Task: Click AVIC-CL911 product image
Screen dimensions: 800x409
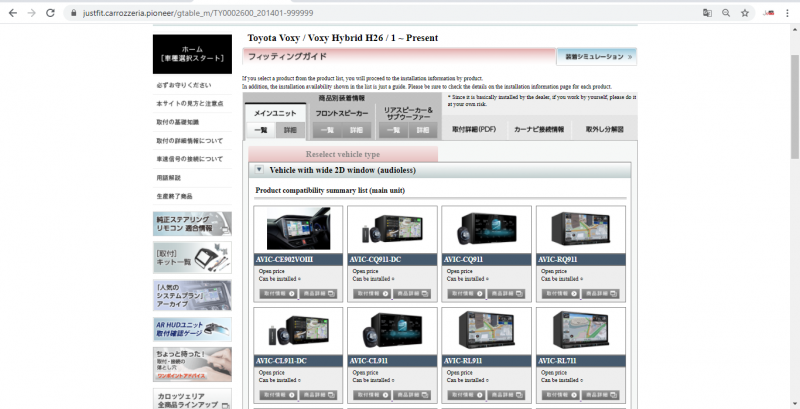Action: 392,330
